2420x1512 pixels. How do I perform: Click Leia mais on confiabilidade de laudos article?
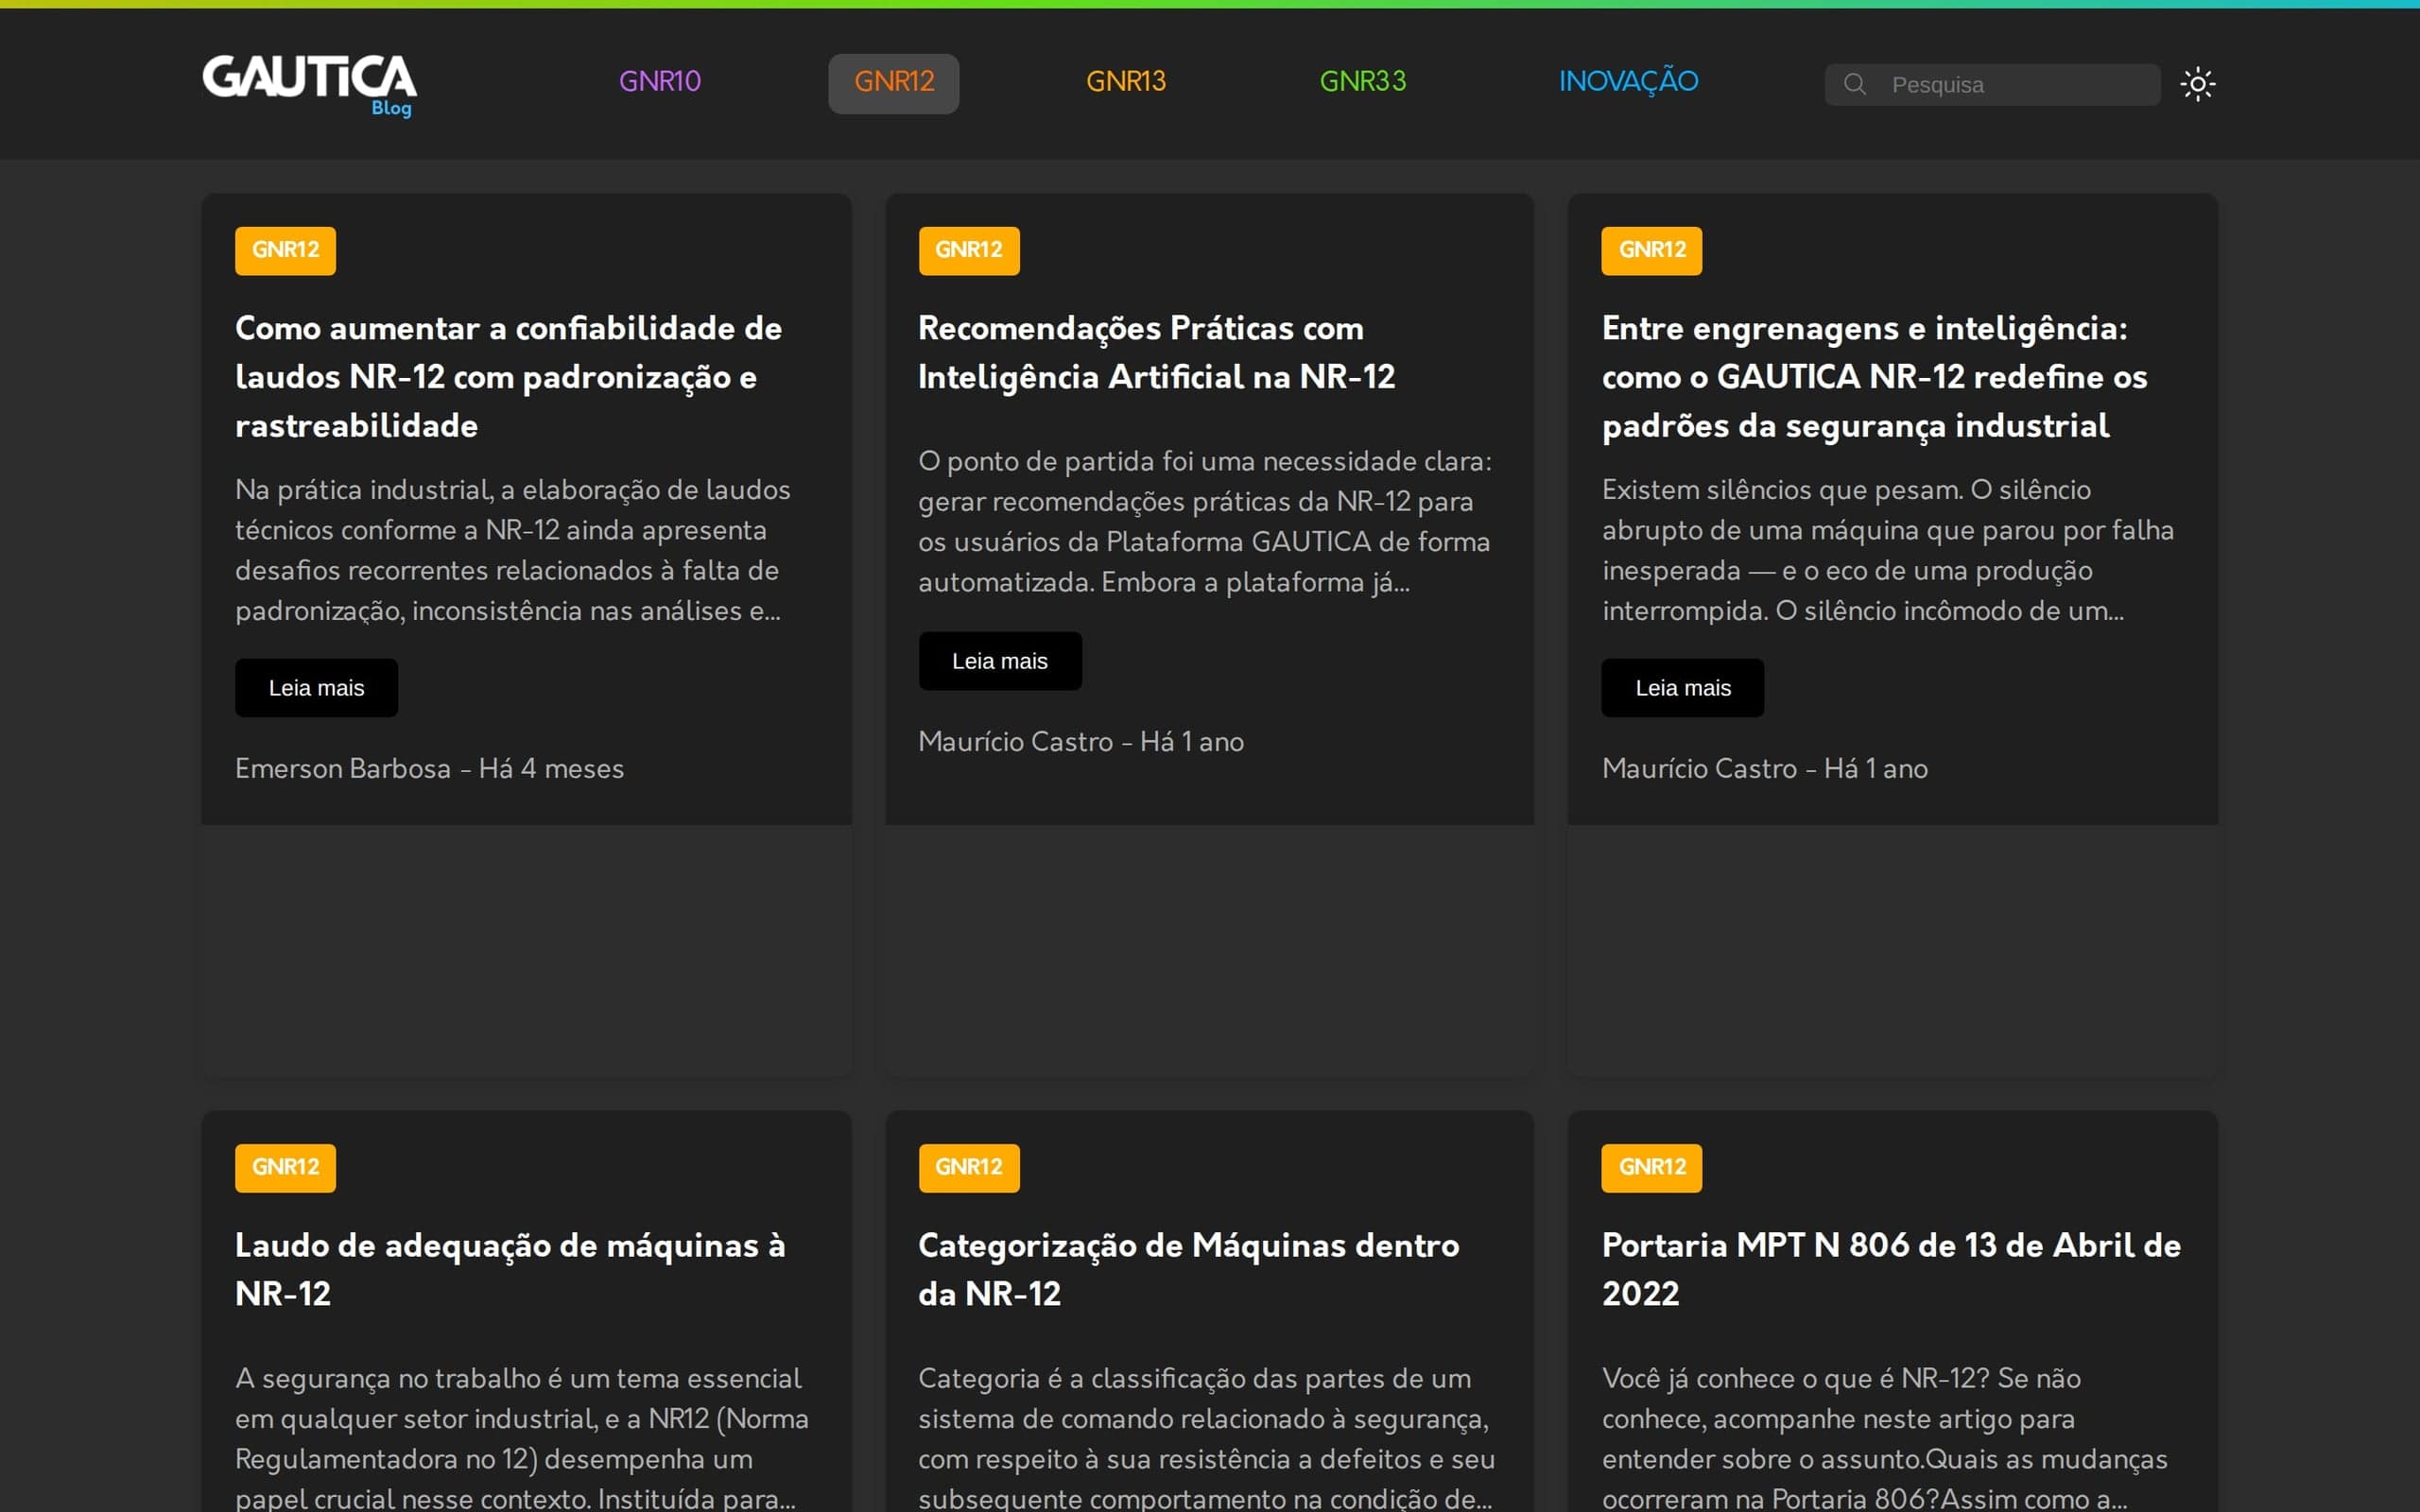pos(316,688)
